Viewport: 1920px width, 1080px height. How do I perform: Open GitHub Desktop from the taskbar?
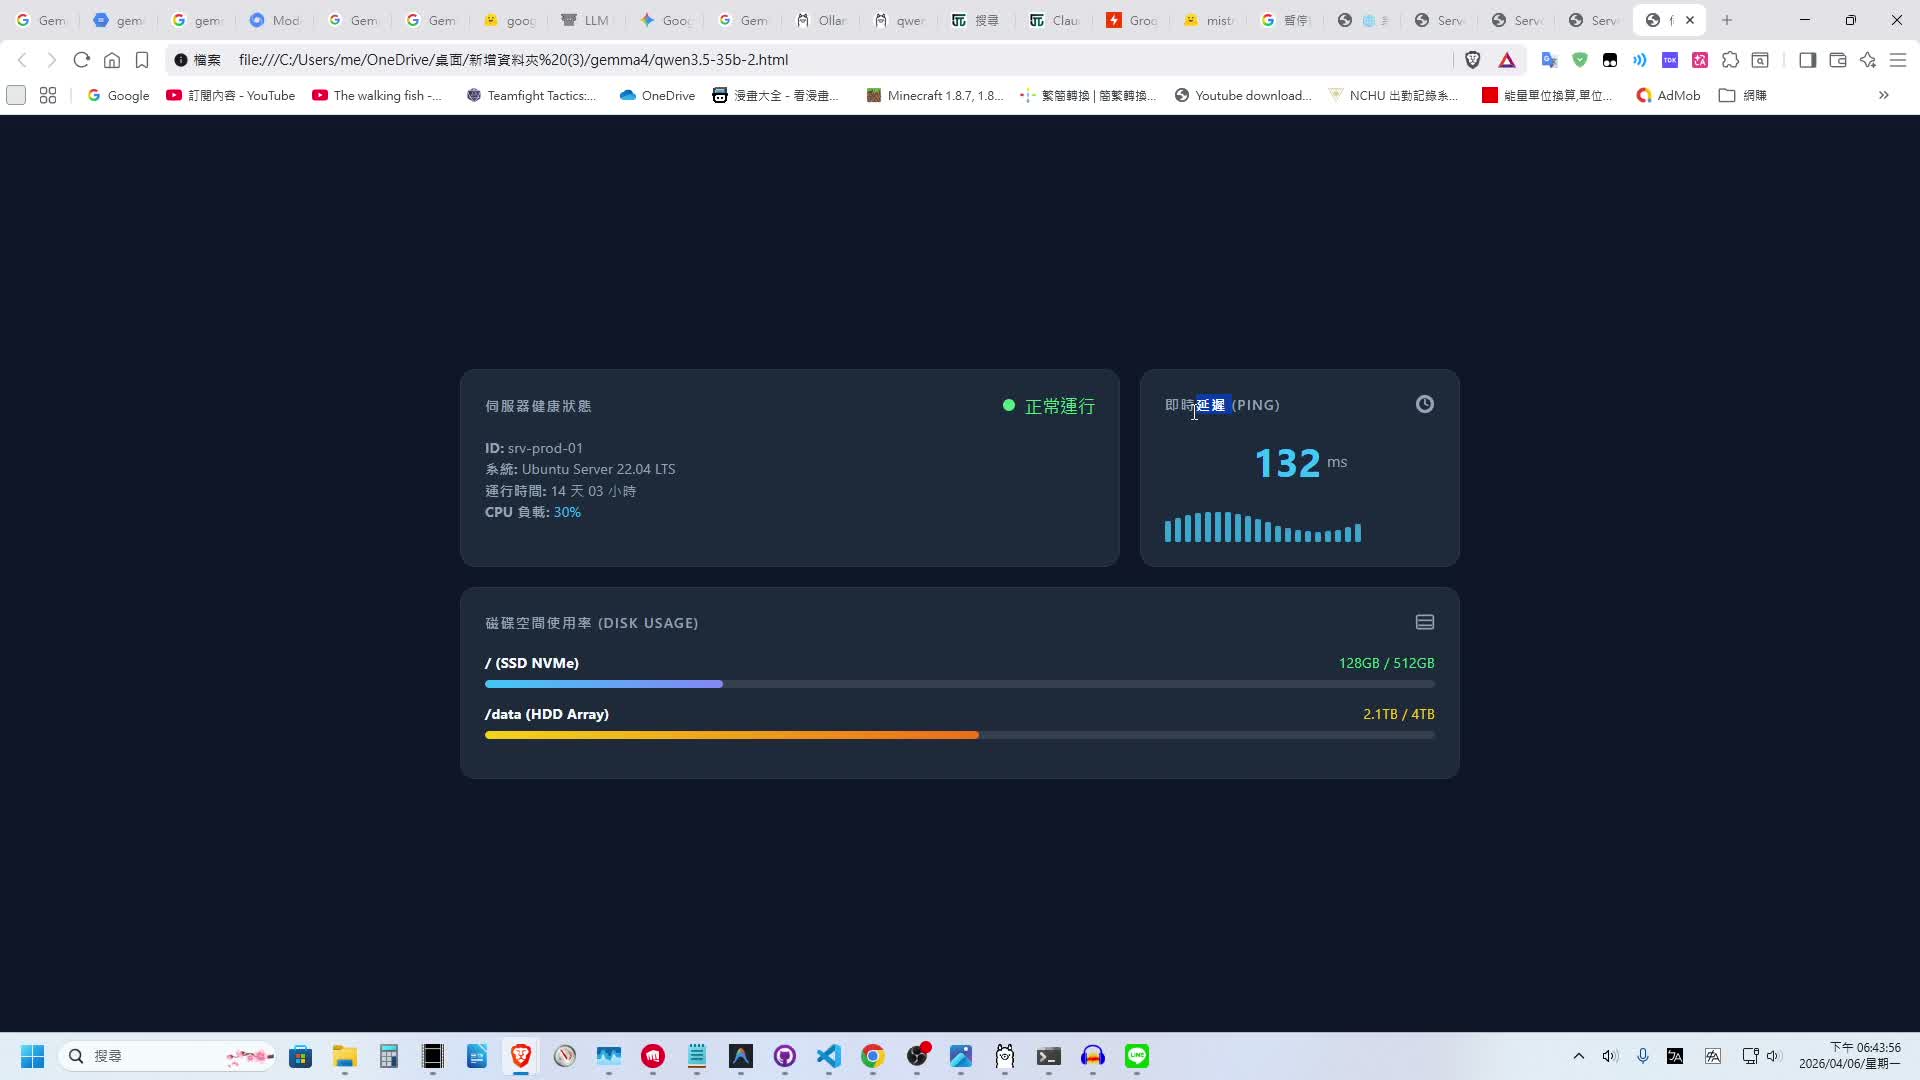785,1056
